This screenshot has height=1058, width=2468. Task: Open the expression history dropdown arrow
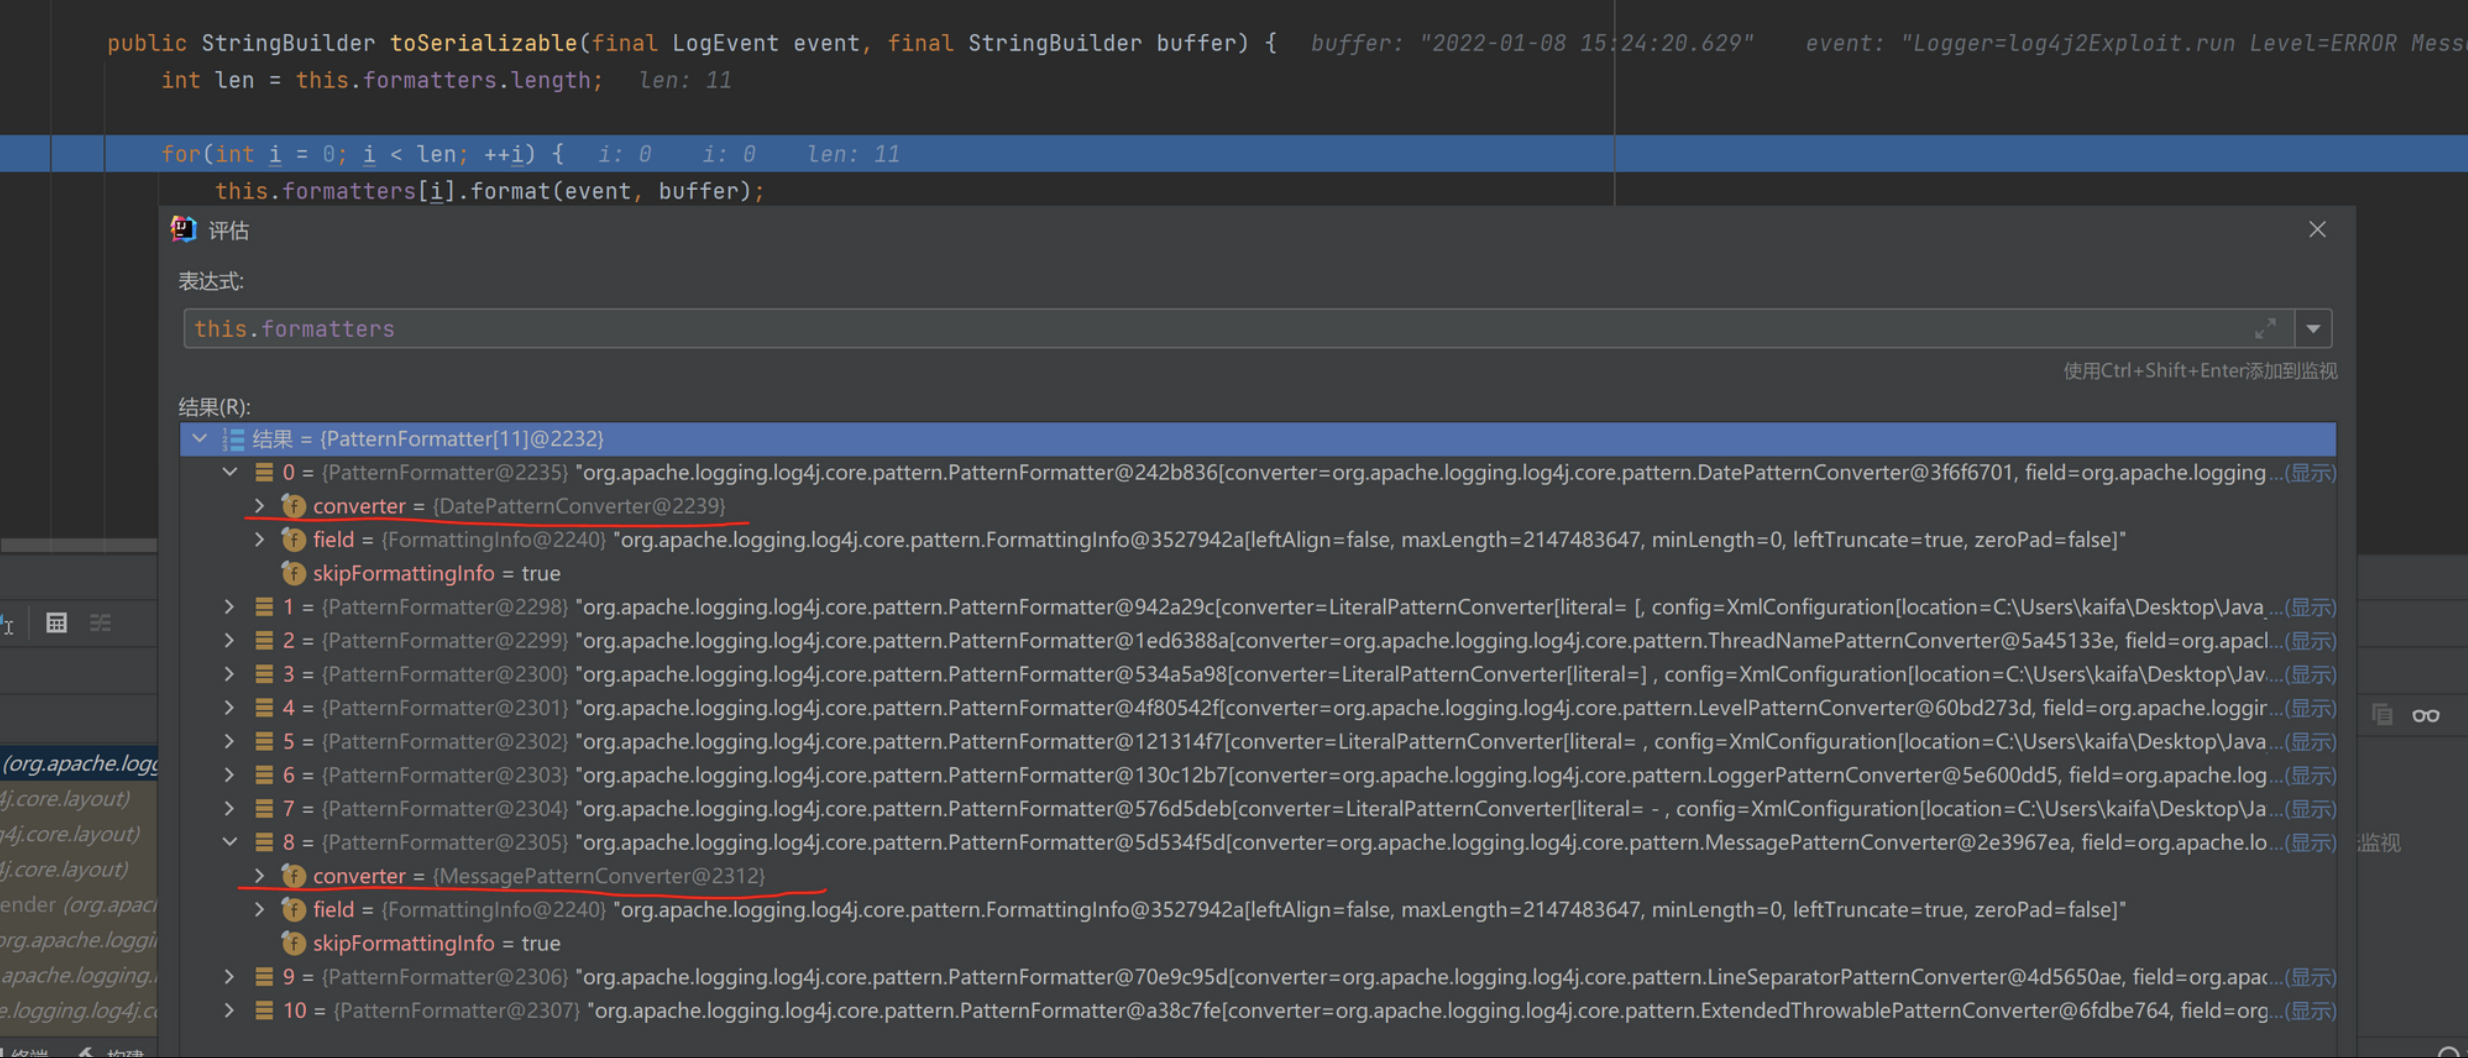tap(2313, 328)
